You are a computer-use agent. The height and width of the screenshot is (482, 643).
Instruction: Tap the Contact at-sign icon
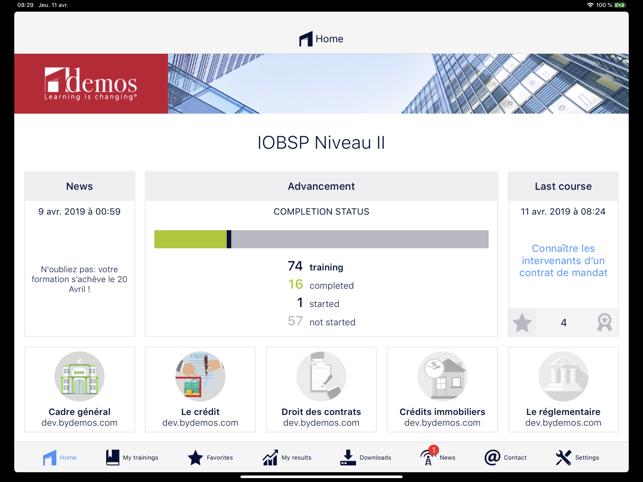492,457
